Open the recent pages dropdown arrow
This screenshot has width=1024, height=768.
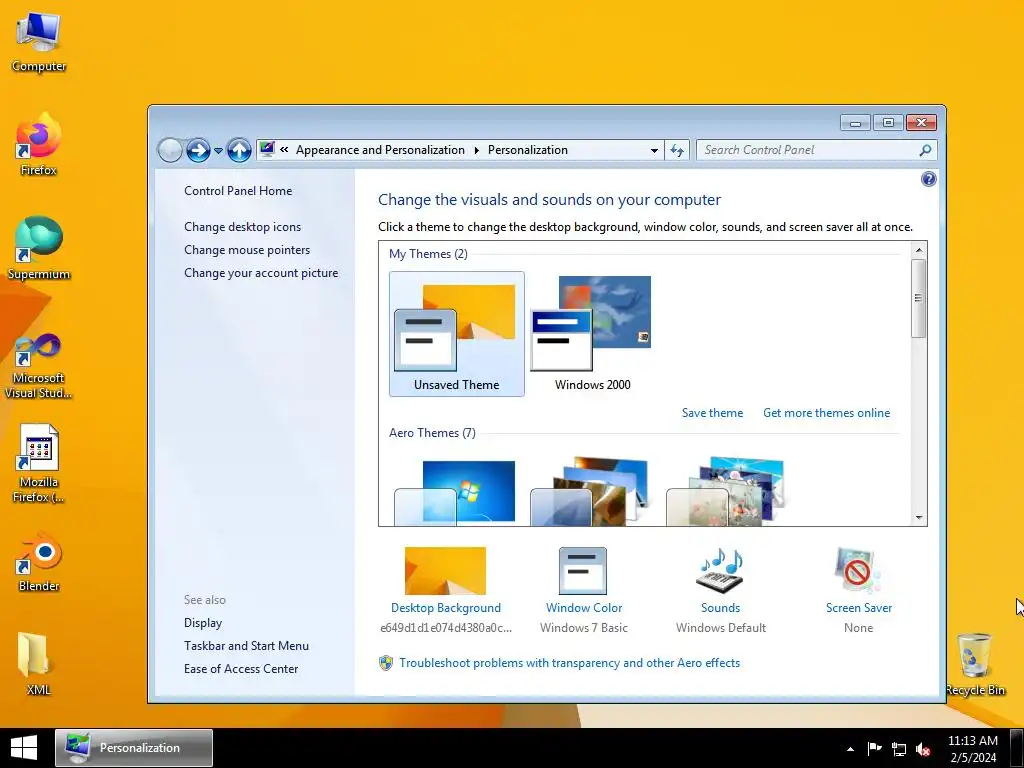click(218, 151)
